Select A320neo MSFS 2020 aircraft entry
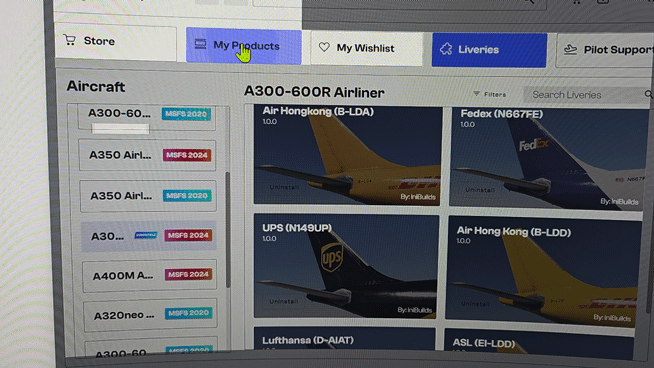The image size is (654, 368). coord(151,315)
